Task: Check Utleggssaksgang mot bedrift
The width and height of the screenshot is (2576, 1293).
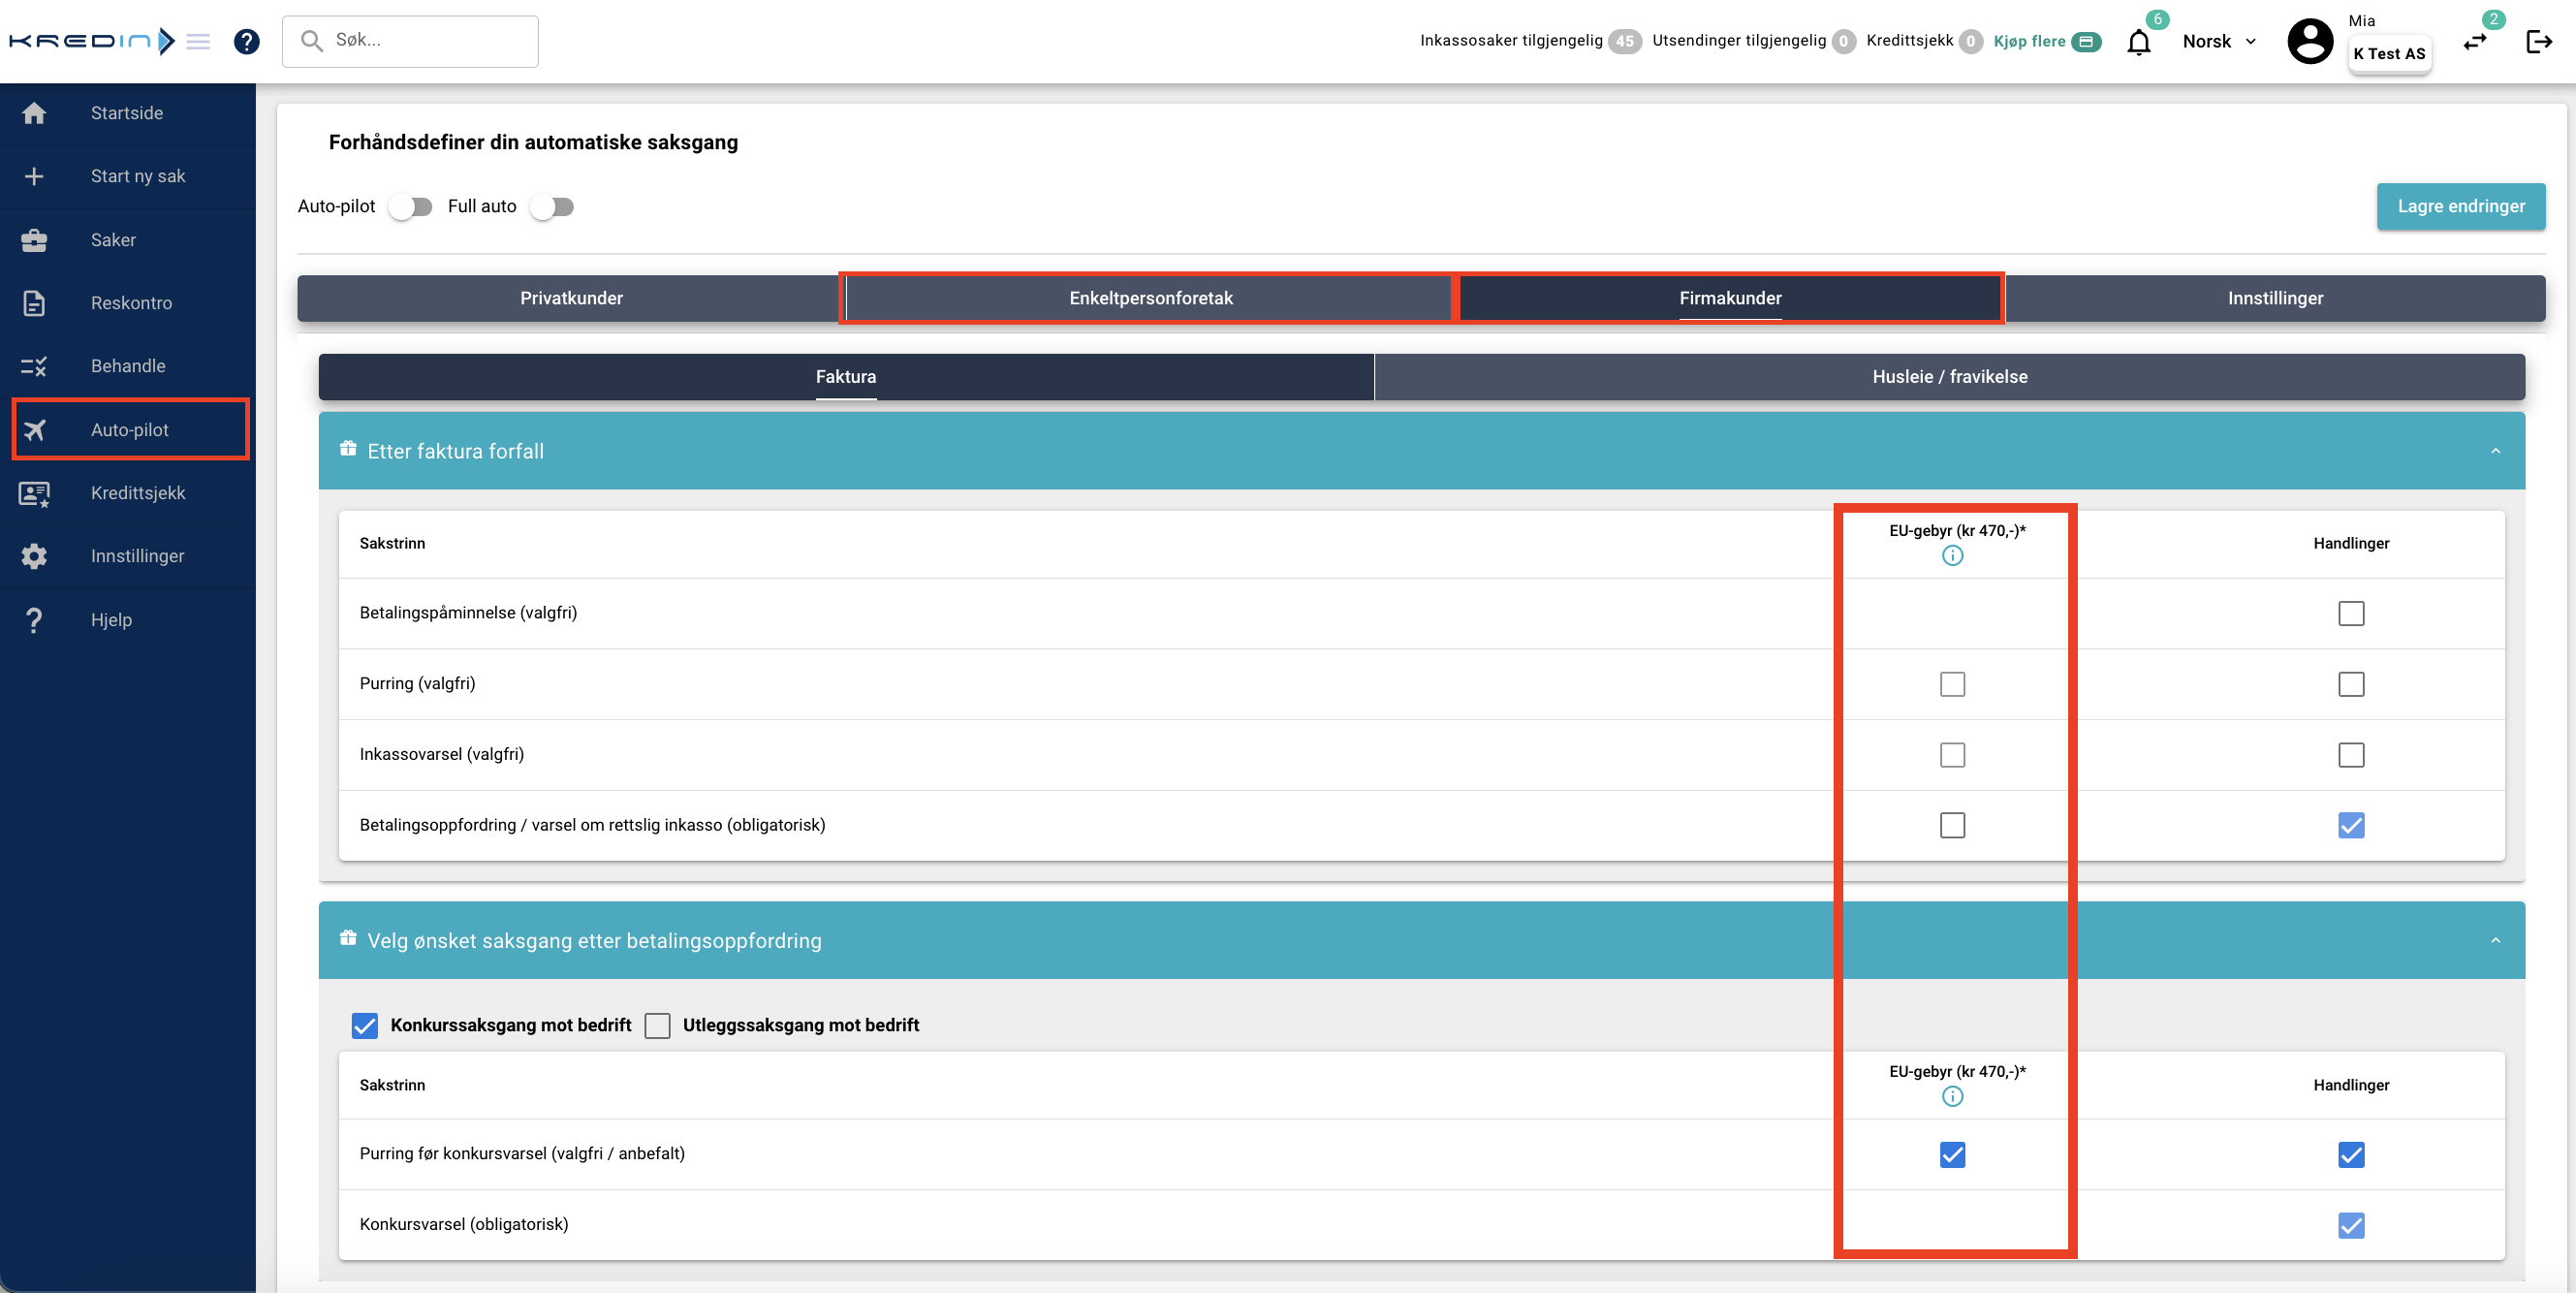Action: (657, 1026)
